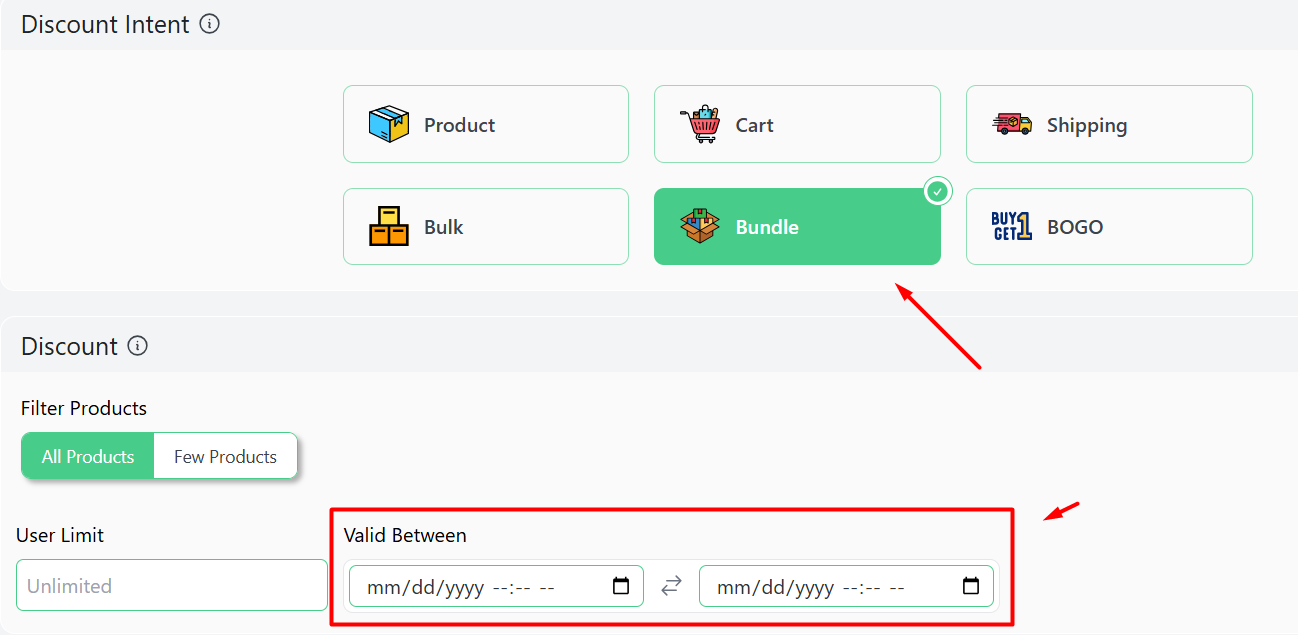This screenshot has width=1298, height=635.
Task: Click the BOGO buy-one-get-one icon
Action: [x=1011, y=226]
